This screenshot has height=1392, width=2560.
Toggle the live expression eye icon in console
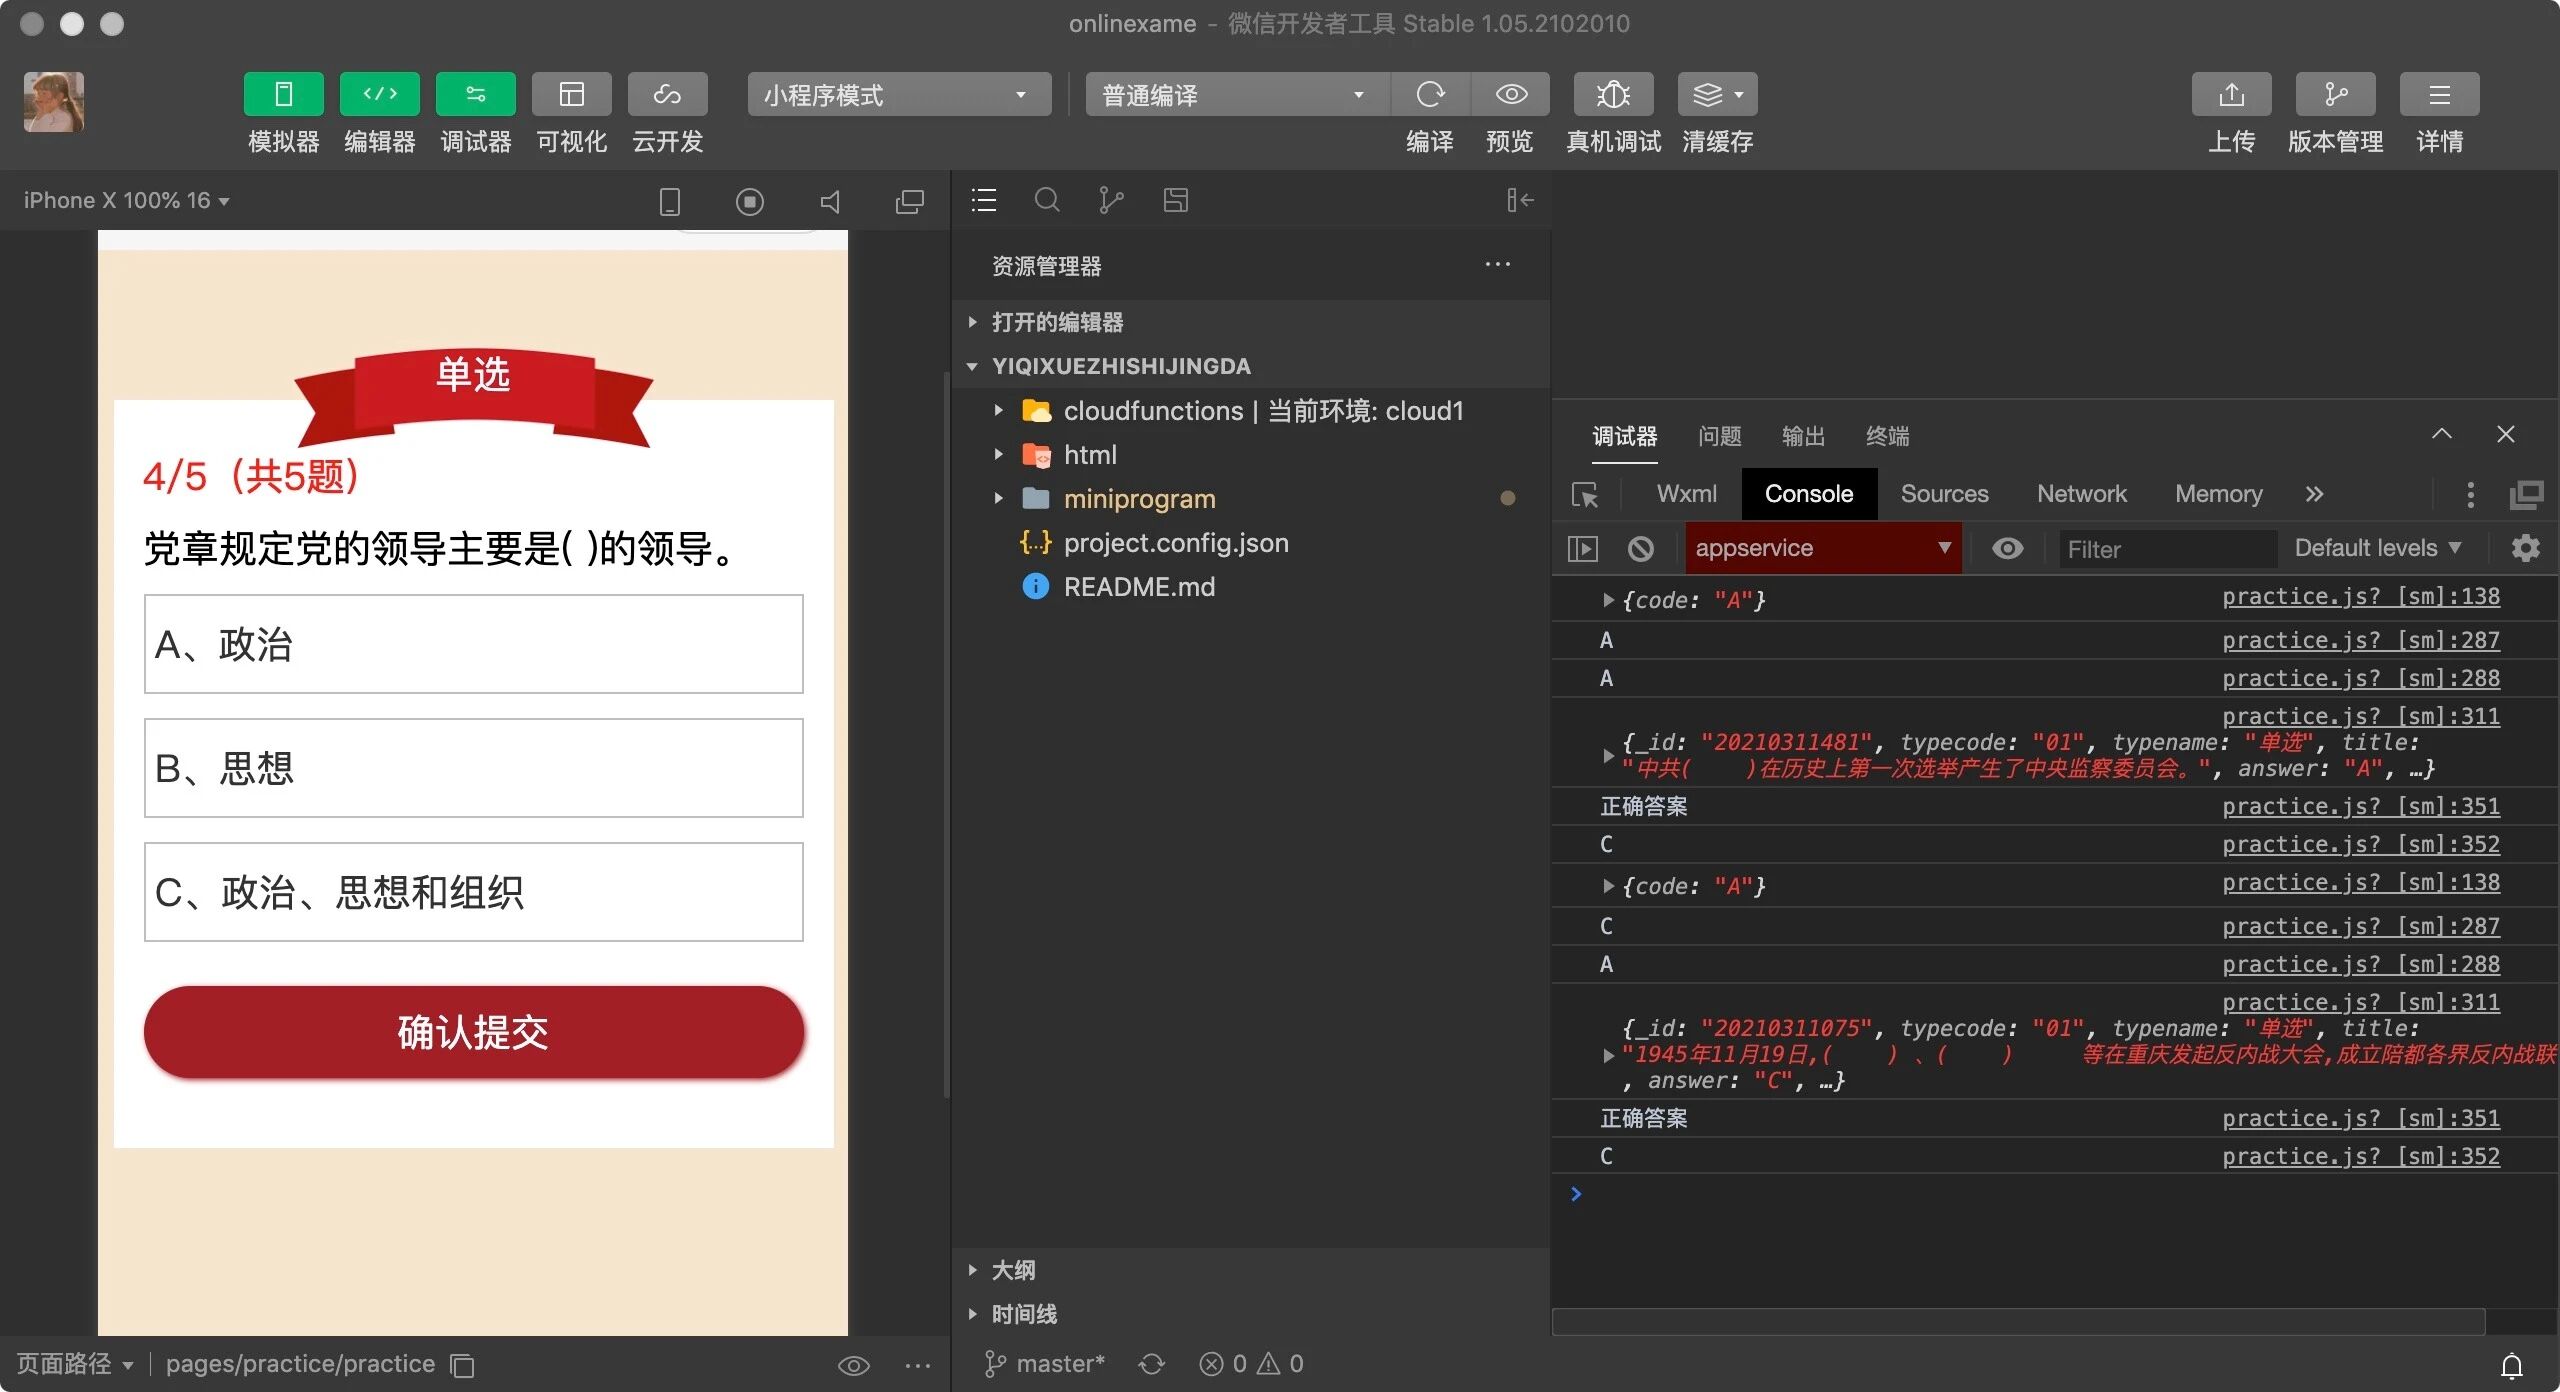(2006, 549)
